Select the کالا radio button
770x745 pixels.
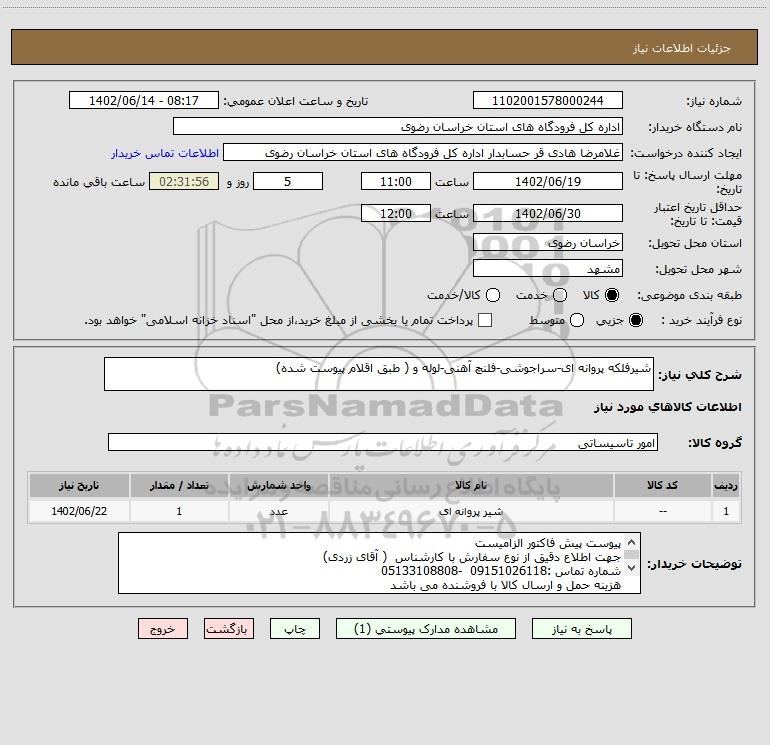click(x=612, y=295)
